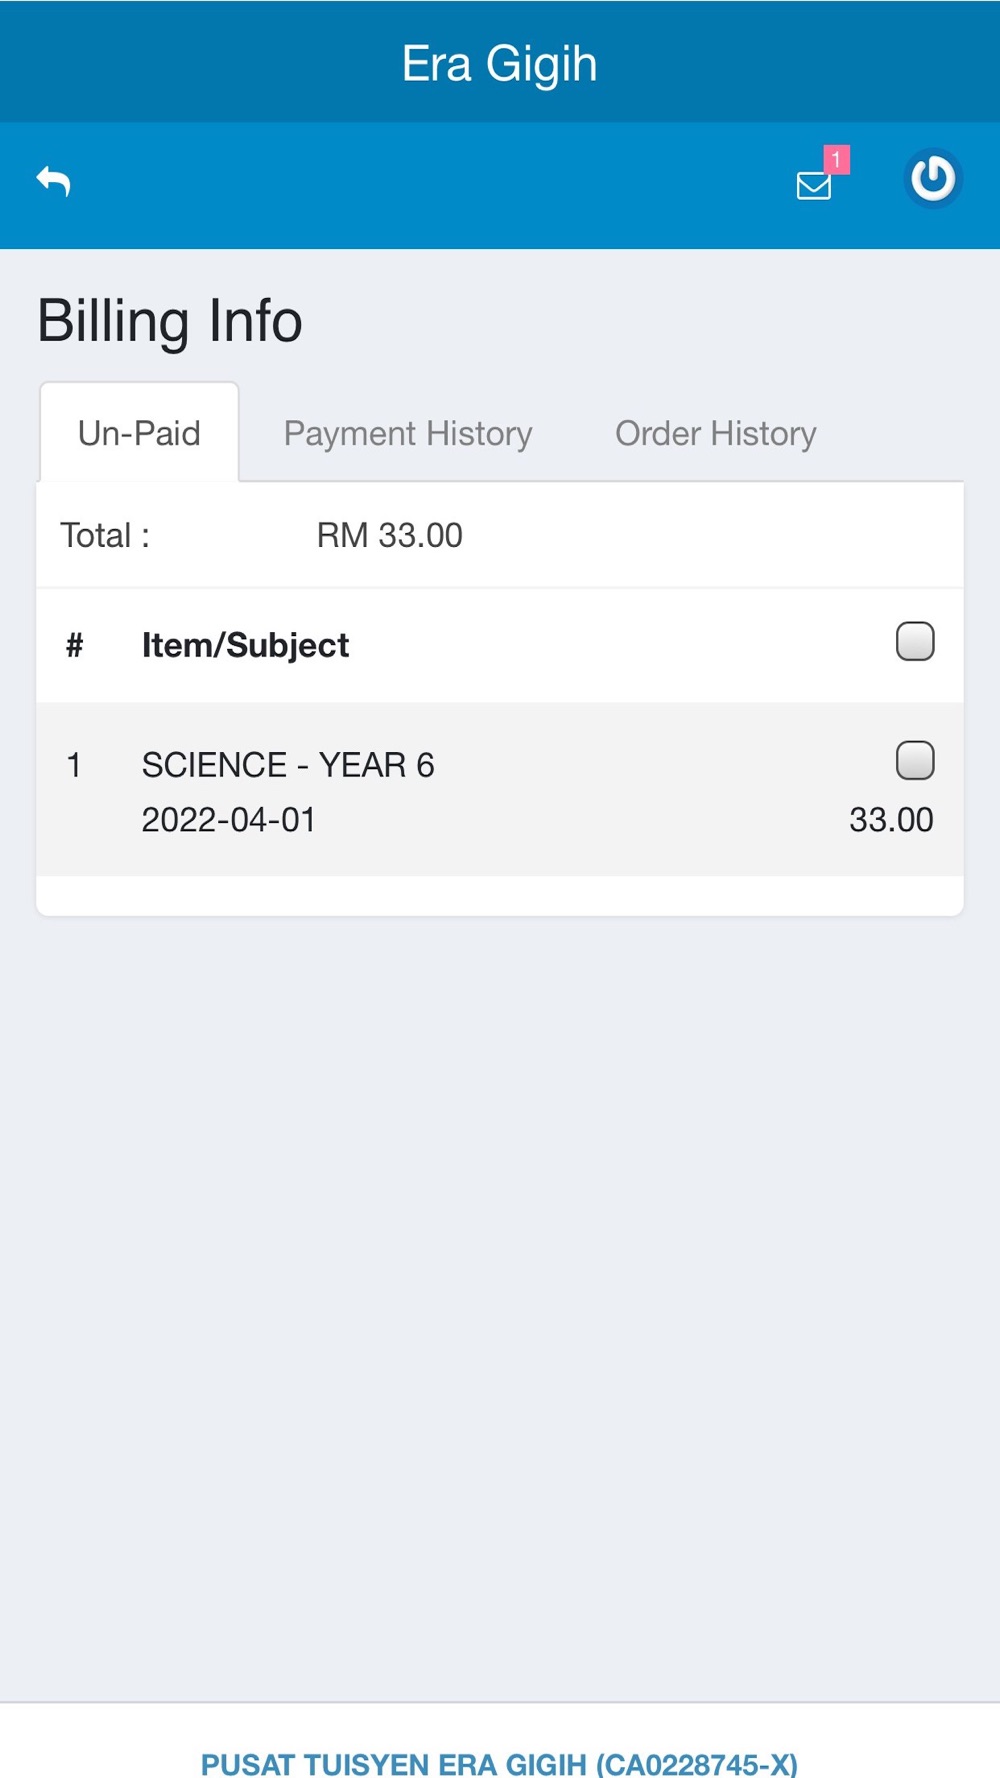The height and width of the screenshot is (1778, 1000).
Task: Tick the SCIENCE - YEAR 6 checkbox
Action: [914, 761]
